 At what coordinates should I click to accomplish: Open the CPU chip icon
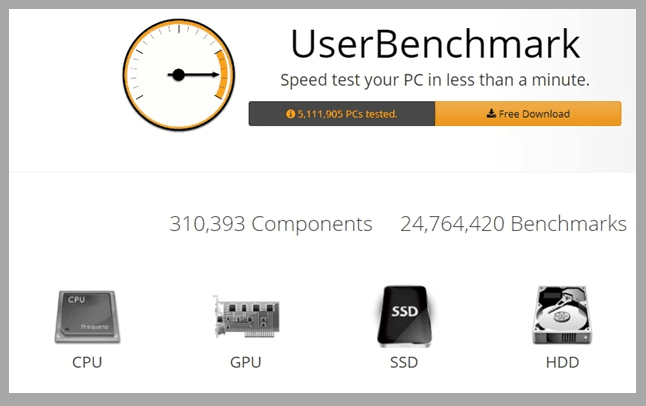click(x=87, y=315)
